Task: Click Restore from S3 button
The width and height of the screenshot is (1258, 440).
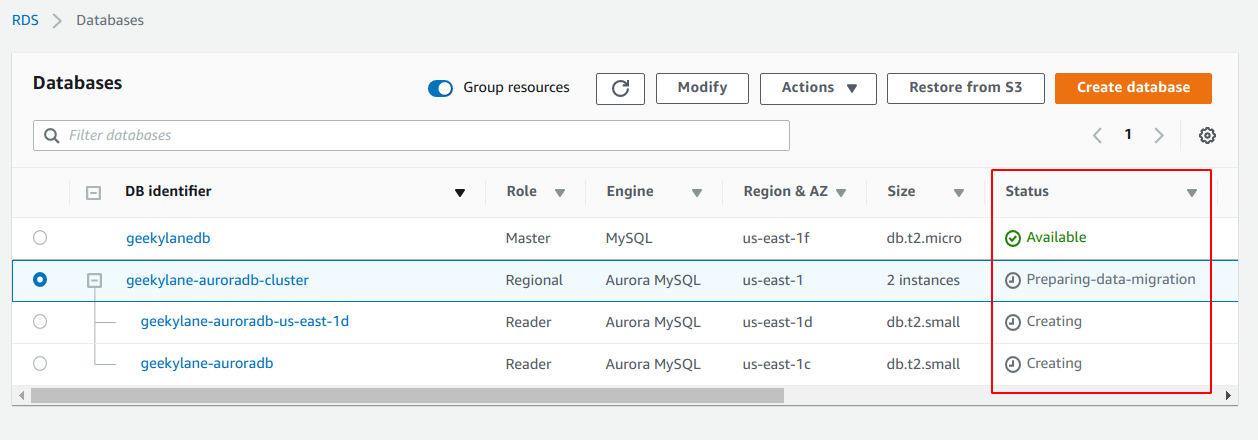Action: tap(966, 88)
